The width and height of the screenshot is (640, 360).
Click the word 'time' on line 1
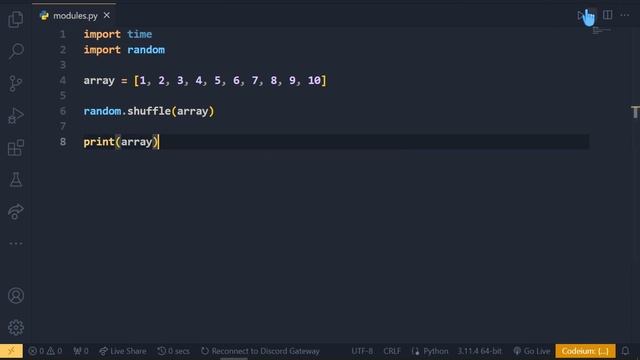pyautogui.click(x=139, y=34)
